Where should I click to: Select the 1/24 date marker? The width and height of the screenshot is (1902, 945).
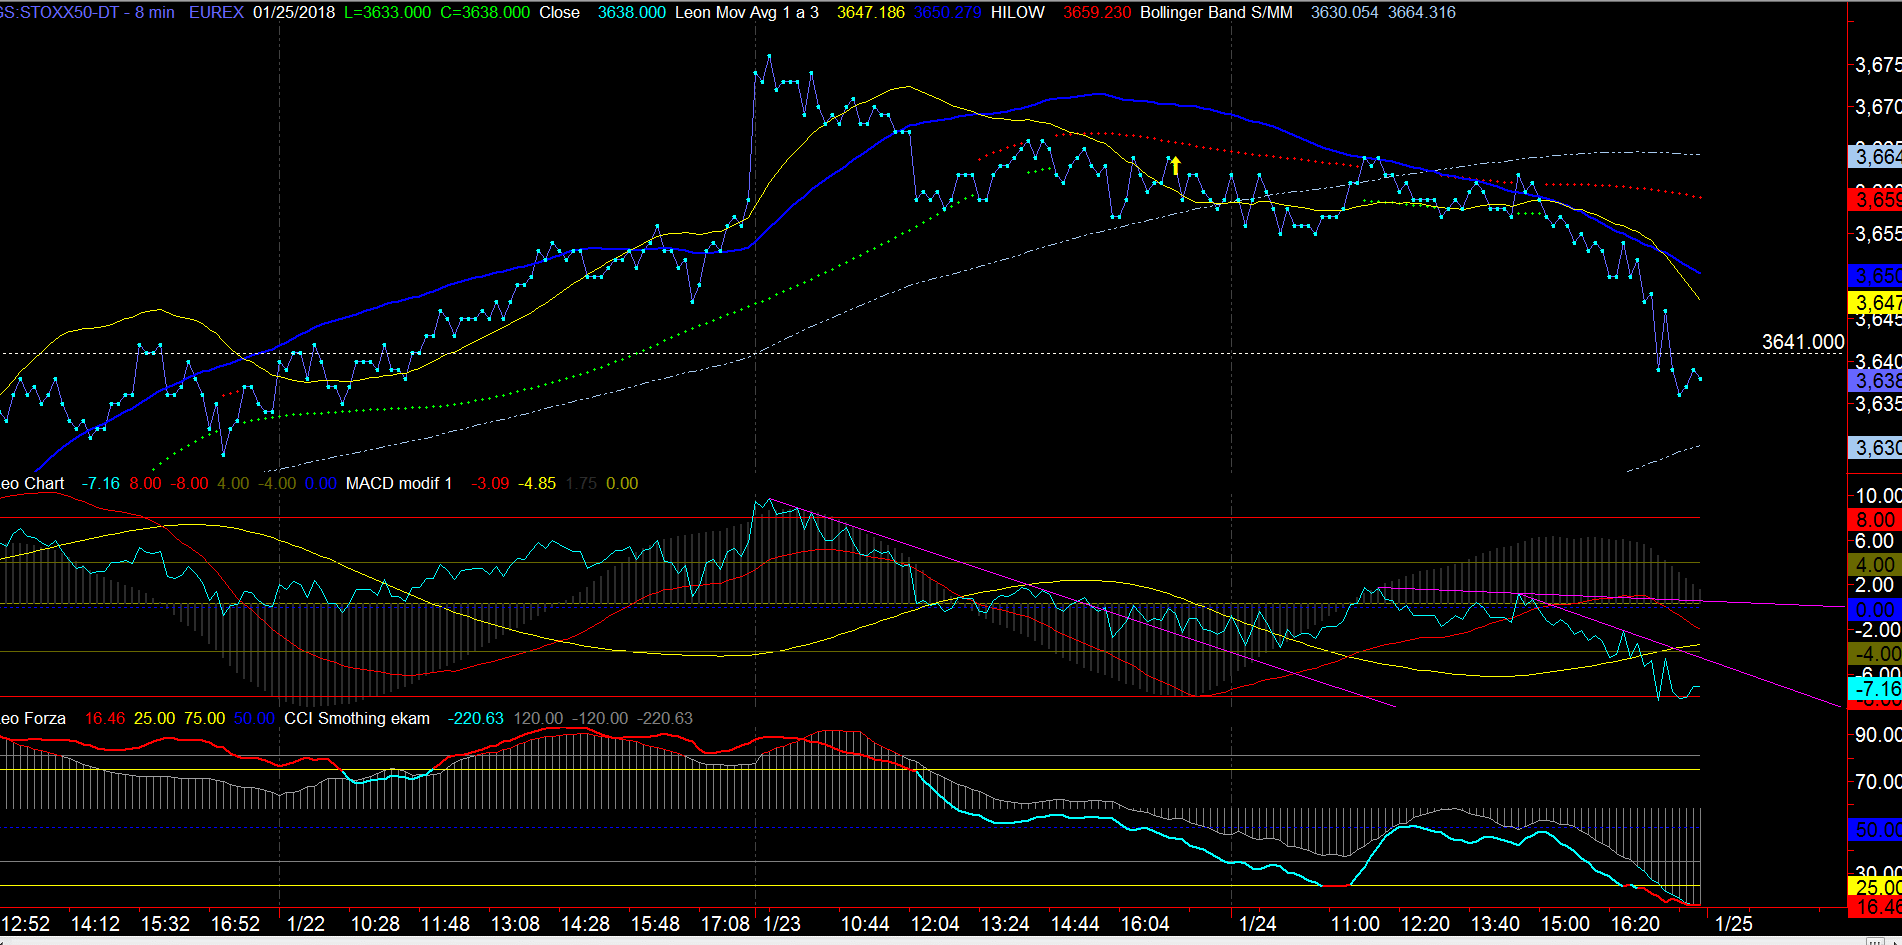point(1257,924)
